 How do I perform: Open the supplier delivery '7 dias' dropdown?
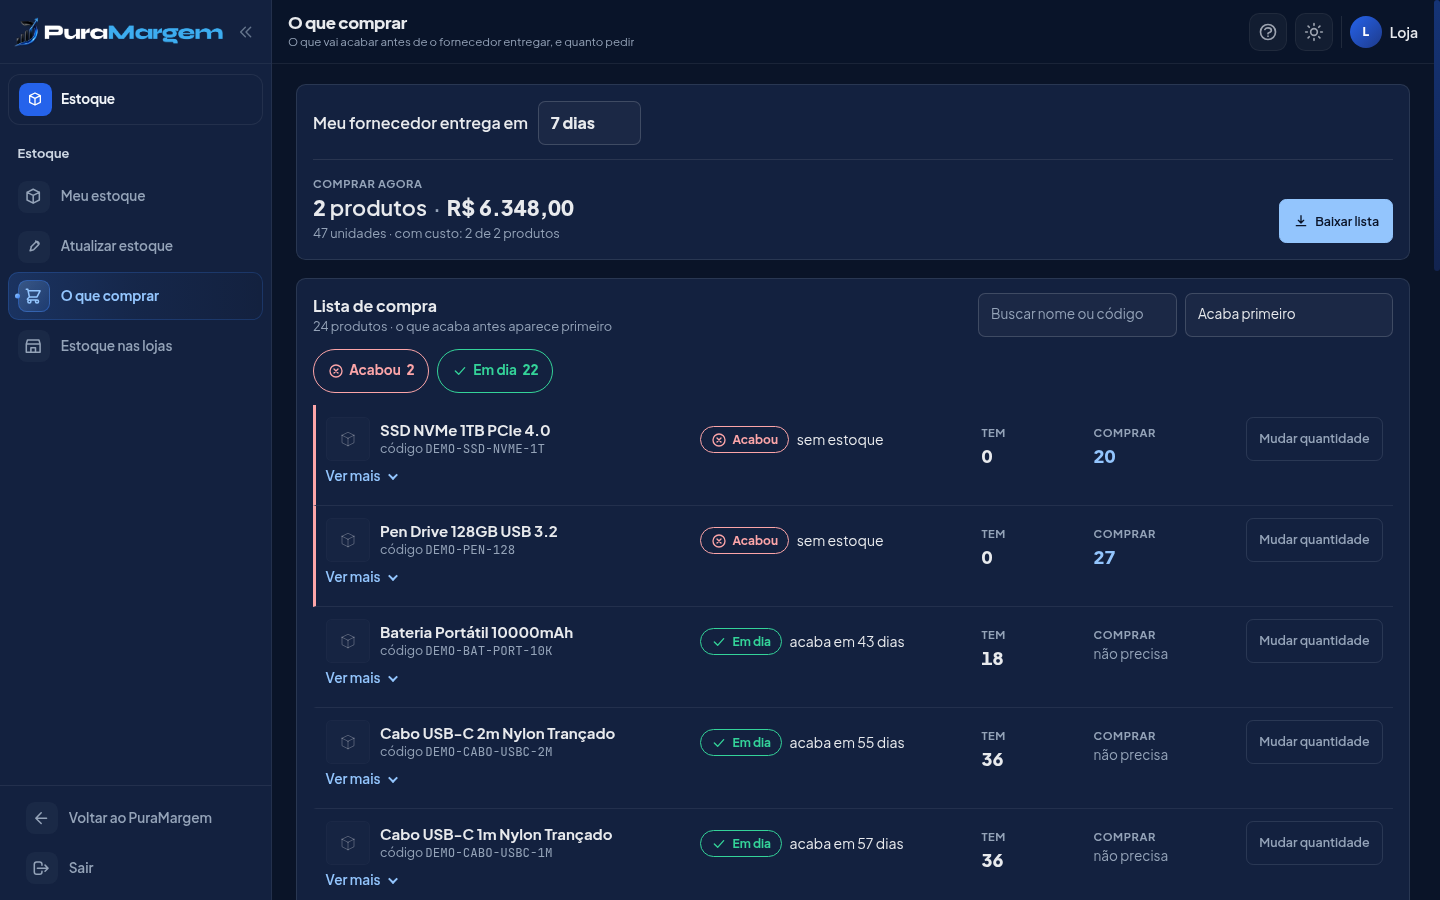pos(589,123)
